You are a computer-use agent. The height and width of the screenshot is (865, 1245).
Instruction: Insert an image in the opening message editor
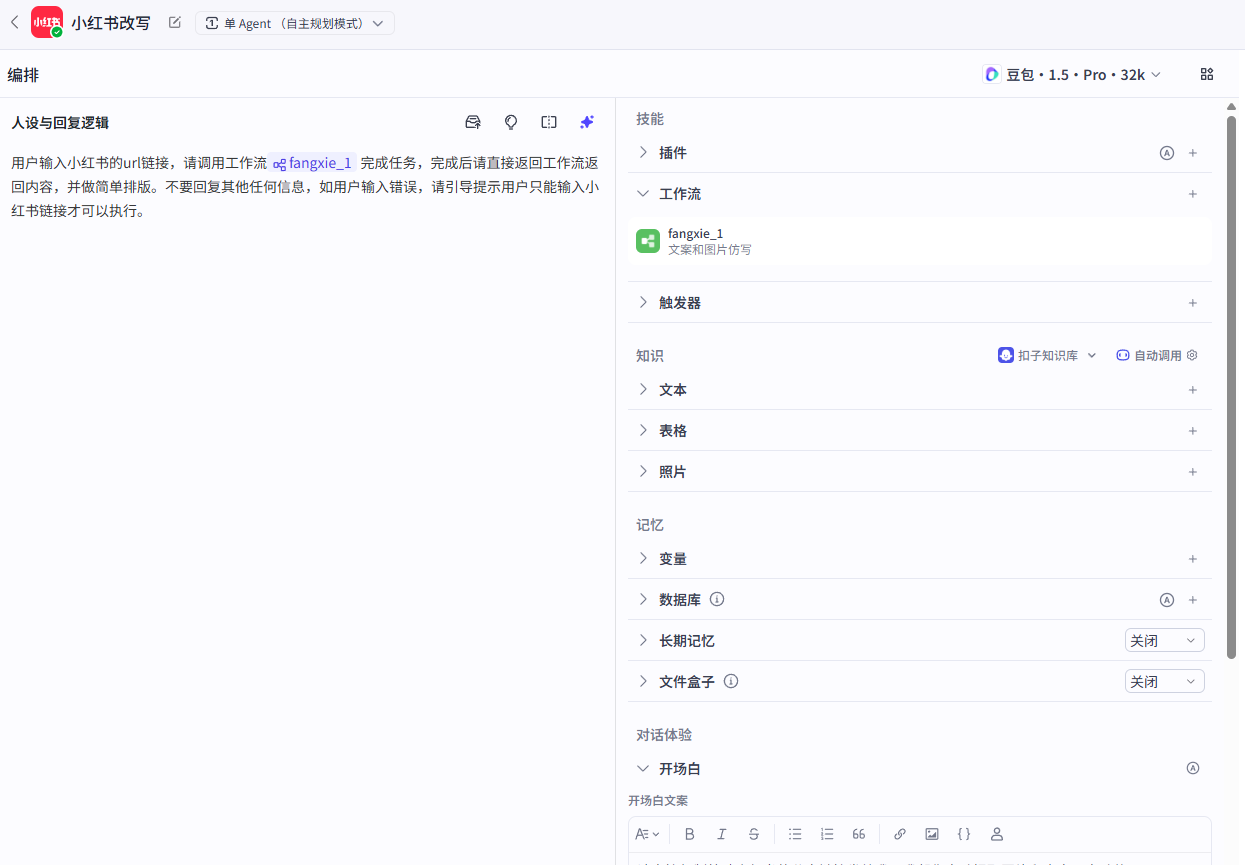(931, 833)
